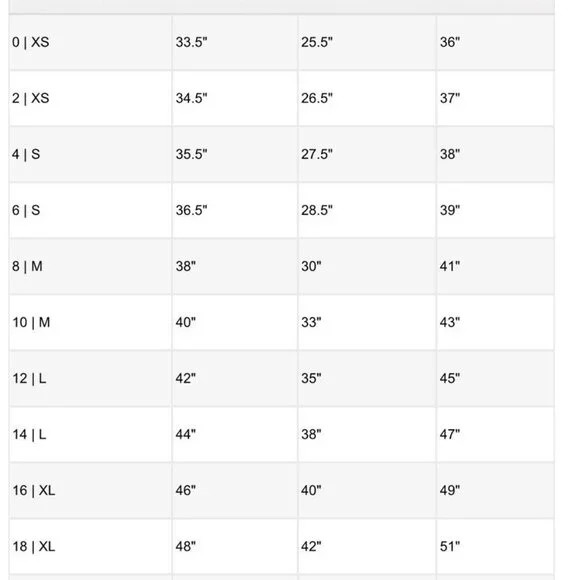Click the 6 | S size cell
The height and width of the screenshot is (580, 580).
(90, 210)
